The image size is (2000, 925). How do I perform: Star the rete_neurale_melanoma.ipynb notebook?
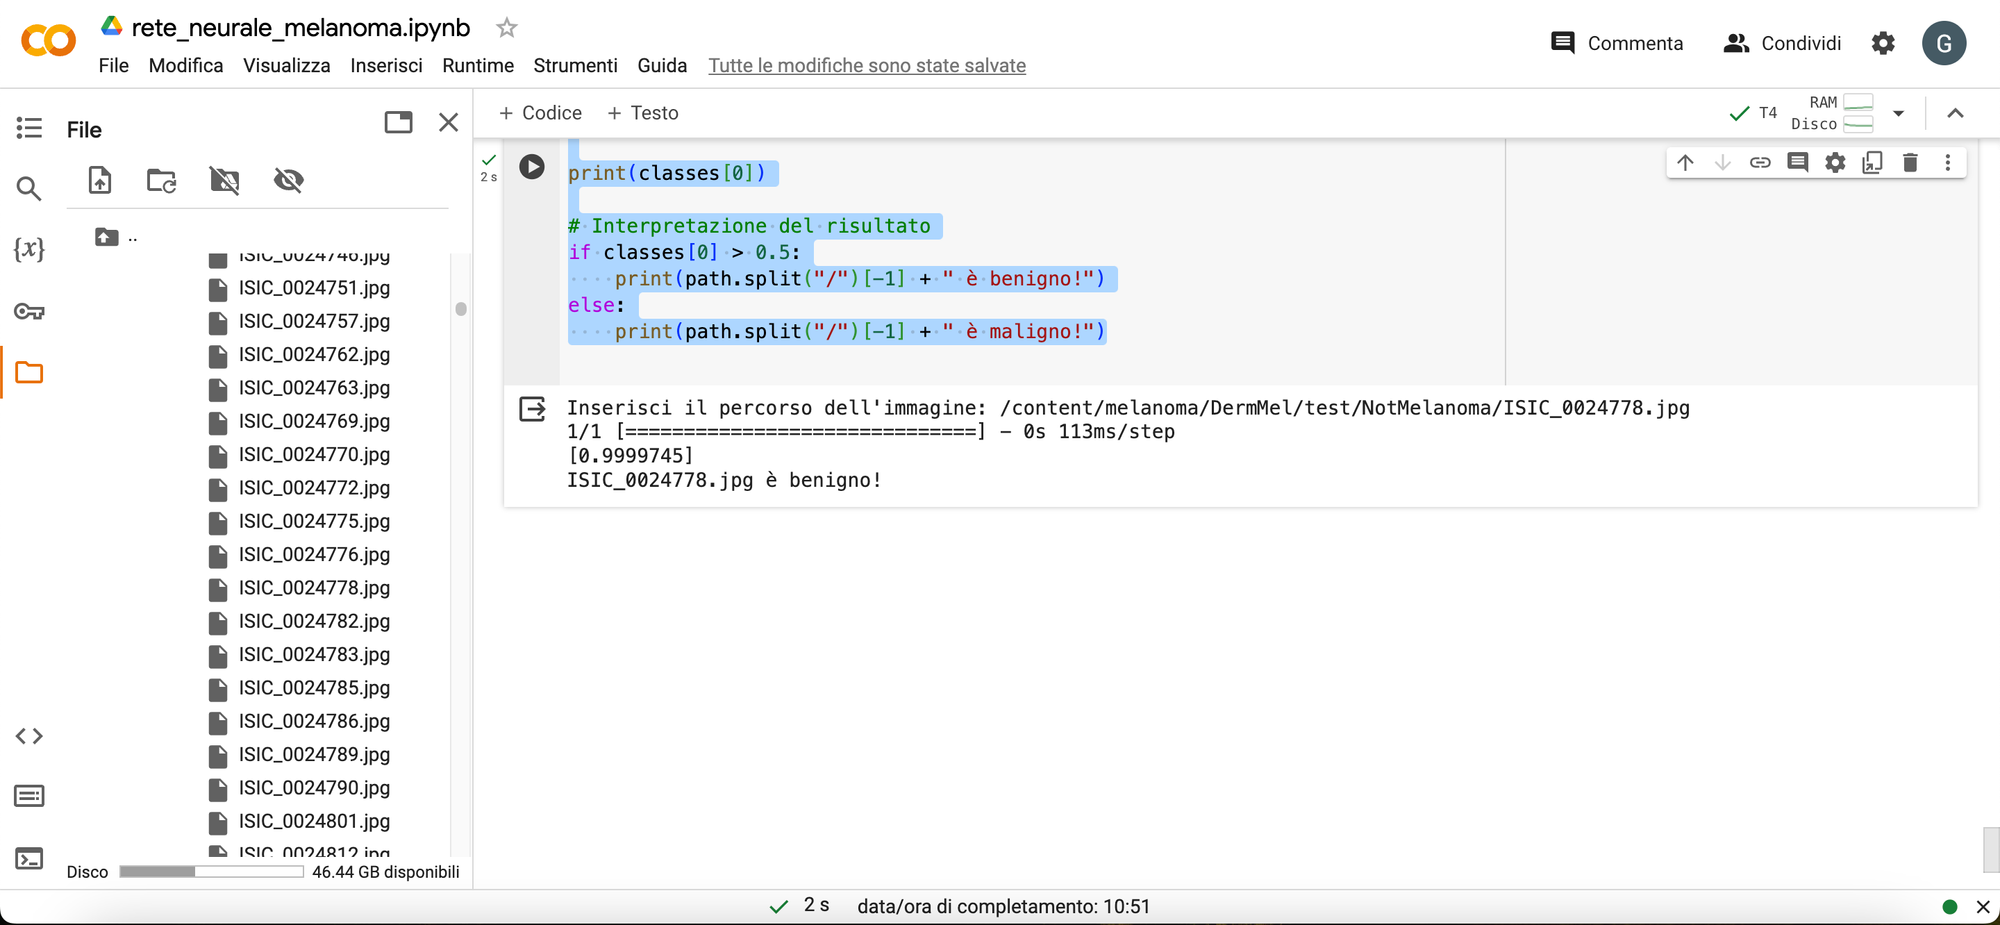pos(507,28)
